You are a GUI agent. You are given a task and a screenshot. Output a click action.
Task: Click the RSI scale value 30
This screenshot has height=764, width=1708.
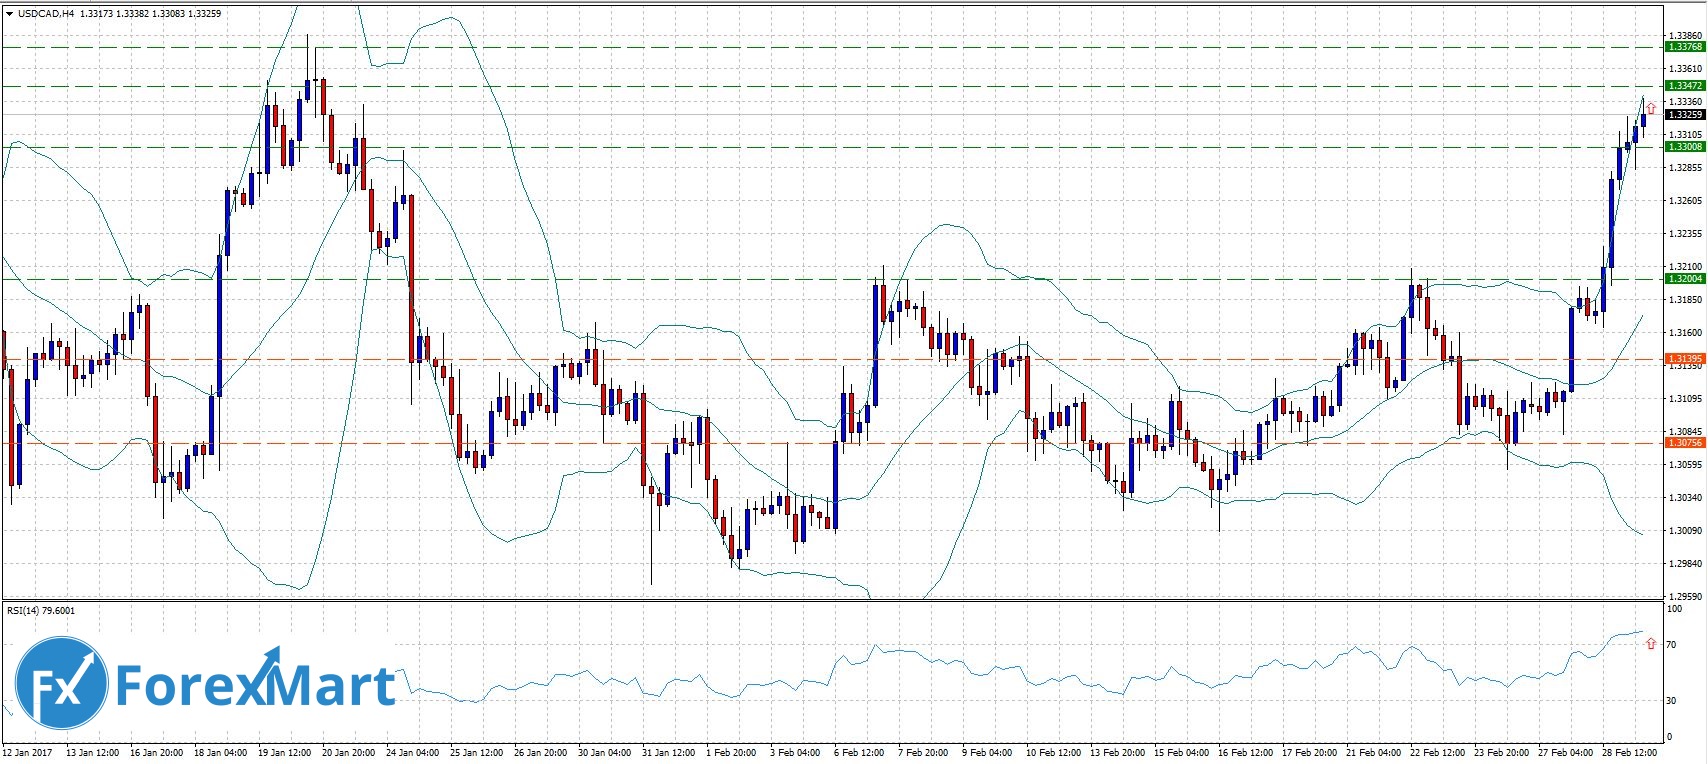coord(1671,701)
